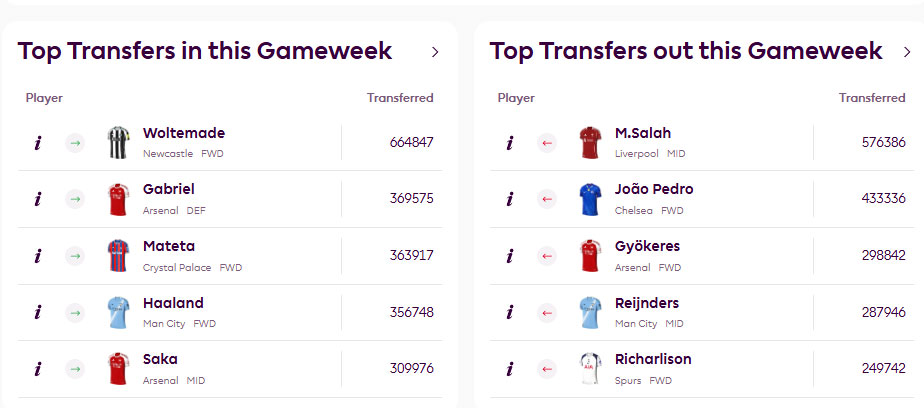Click red transfer-out arrow for Reijnders
The image size is (924, 408).
[x=547, y=312]
